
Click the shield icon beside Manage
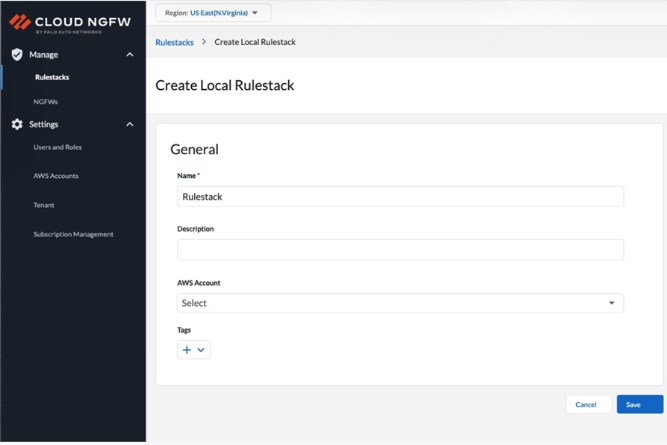(x=16, y=55)
